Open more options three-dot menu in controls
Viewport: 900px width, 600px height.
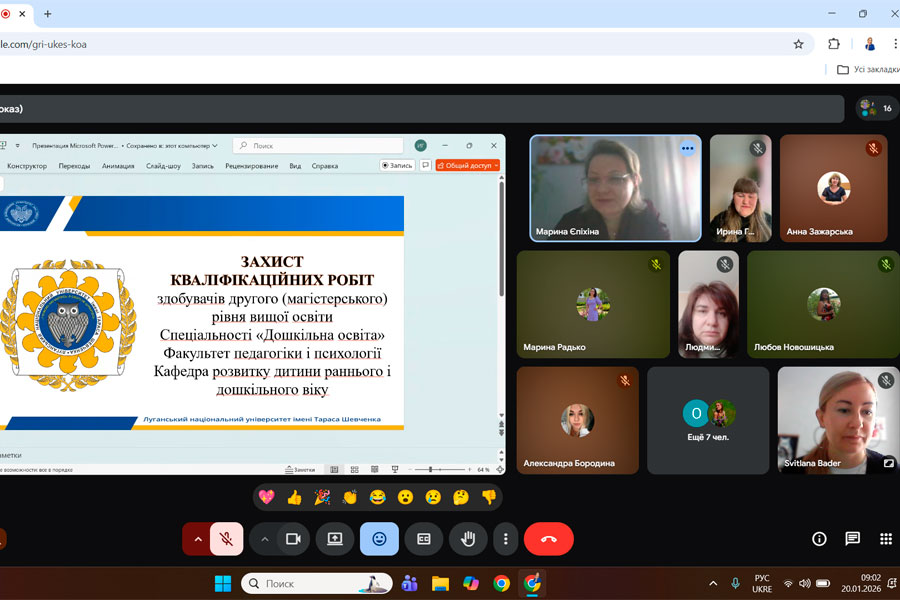click(x=505, y=539)
